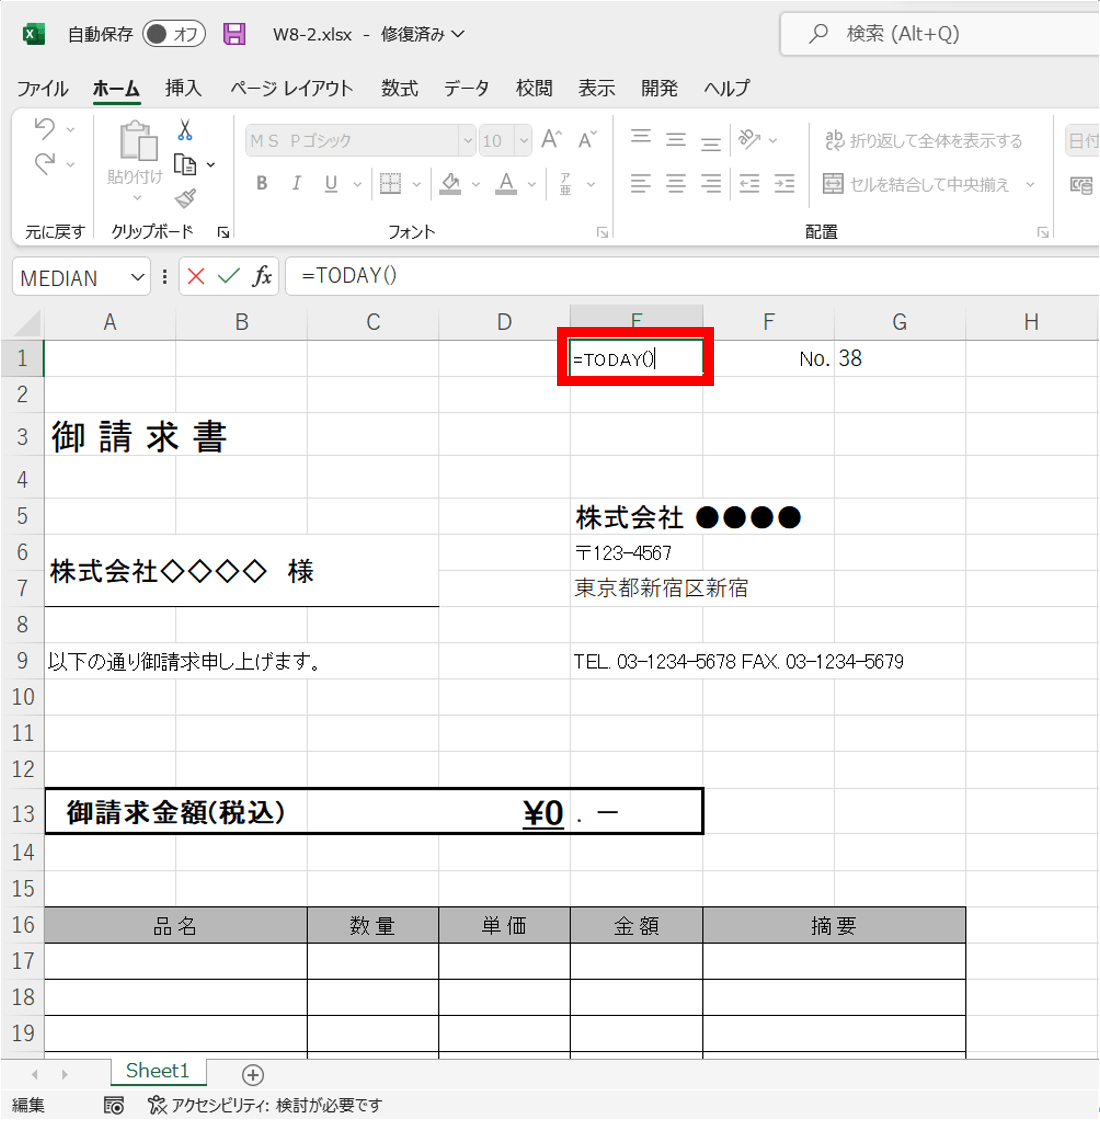Screen dimensions: 1100x1122
Task: Open the font size dropdown
Action: (x=523, y=141)
